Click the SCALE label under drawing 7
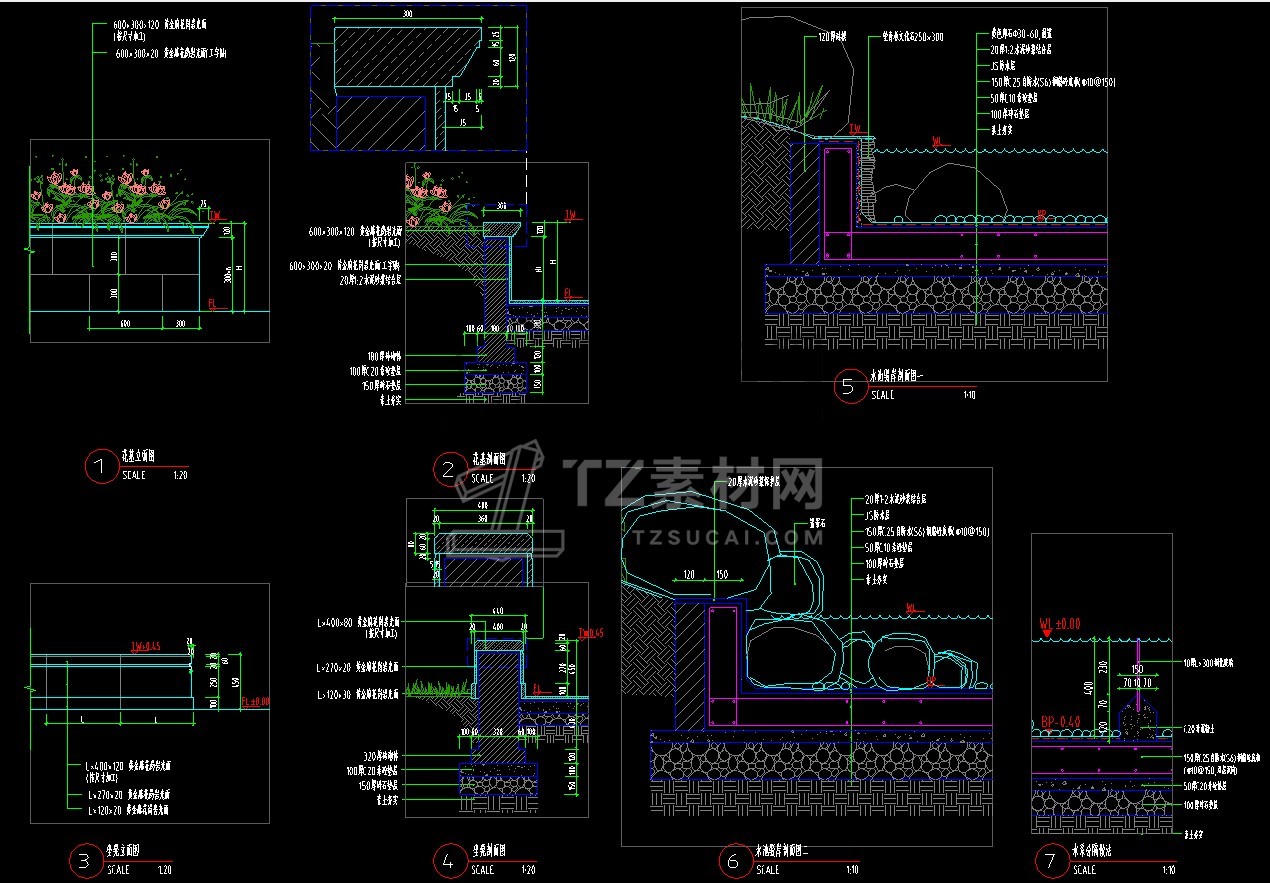This screenshot has height=883, width=1270. [1084, 870]
